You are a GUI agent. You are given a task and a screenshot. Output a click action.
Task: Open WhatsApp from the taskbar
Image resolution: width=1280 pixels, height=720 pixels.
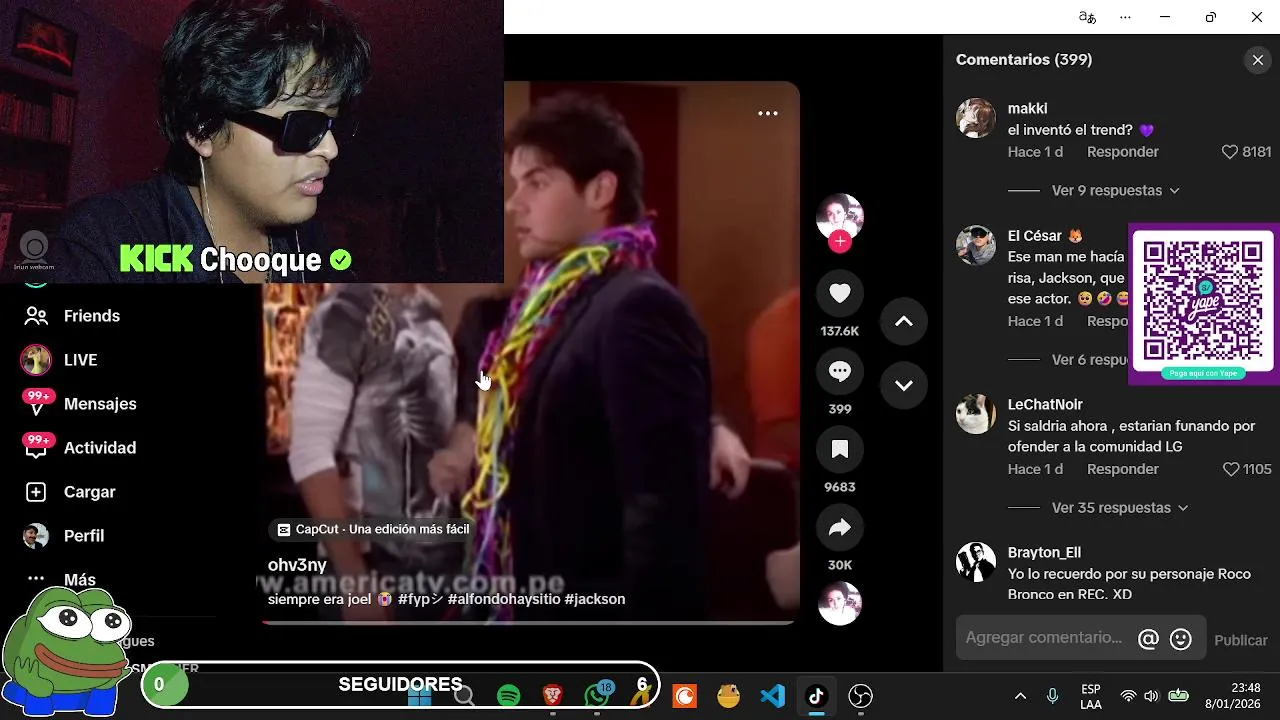598,695
